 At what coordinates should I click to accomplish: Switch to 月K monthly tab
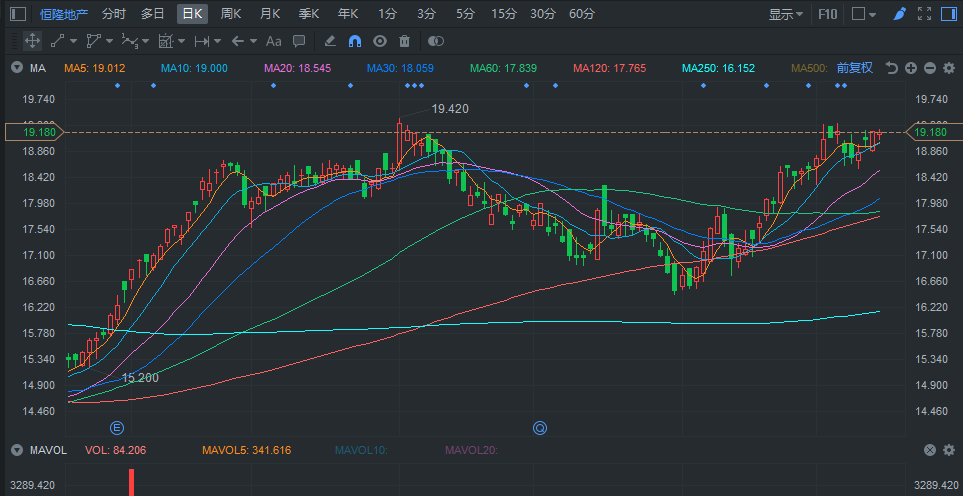point(270,14)
